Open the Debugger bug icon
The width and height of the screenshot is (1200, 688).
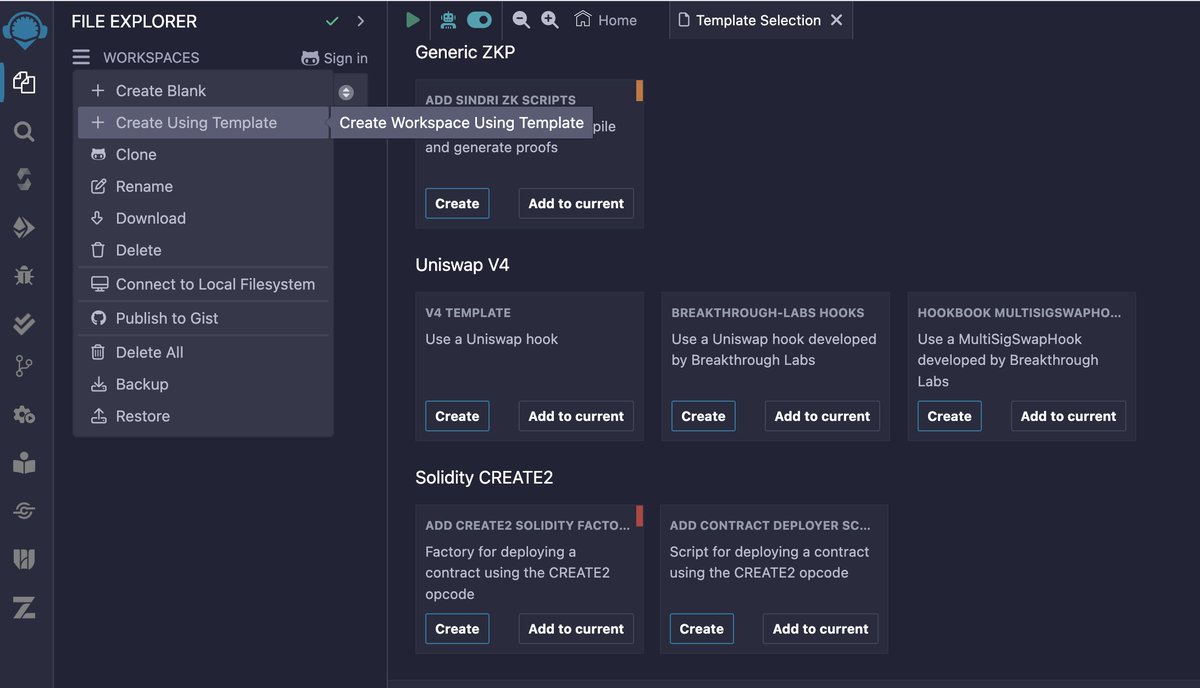[x=25, y=275]
